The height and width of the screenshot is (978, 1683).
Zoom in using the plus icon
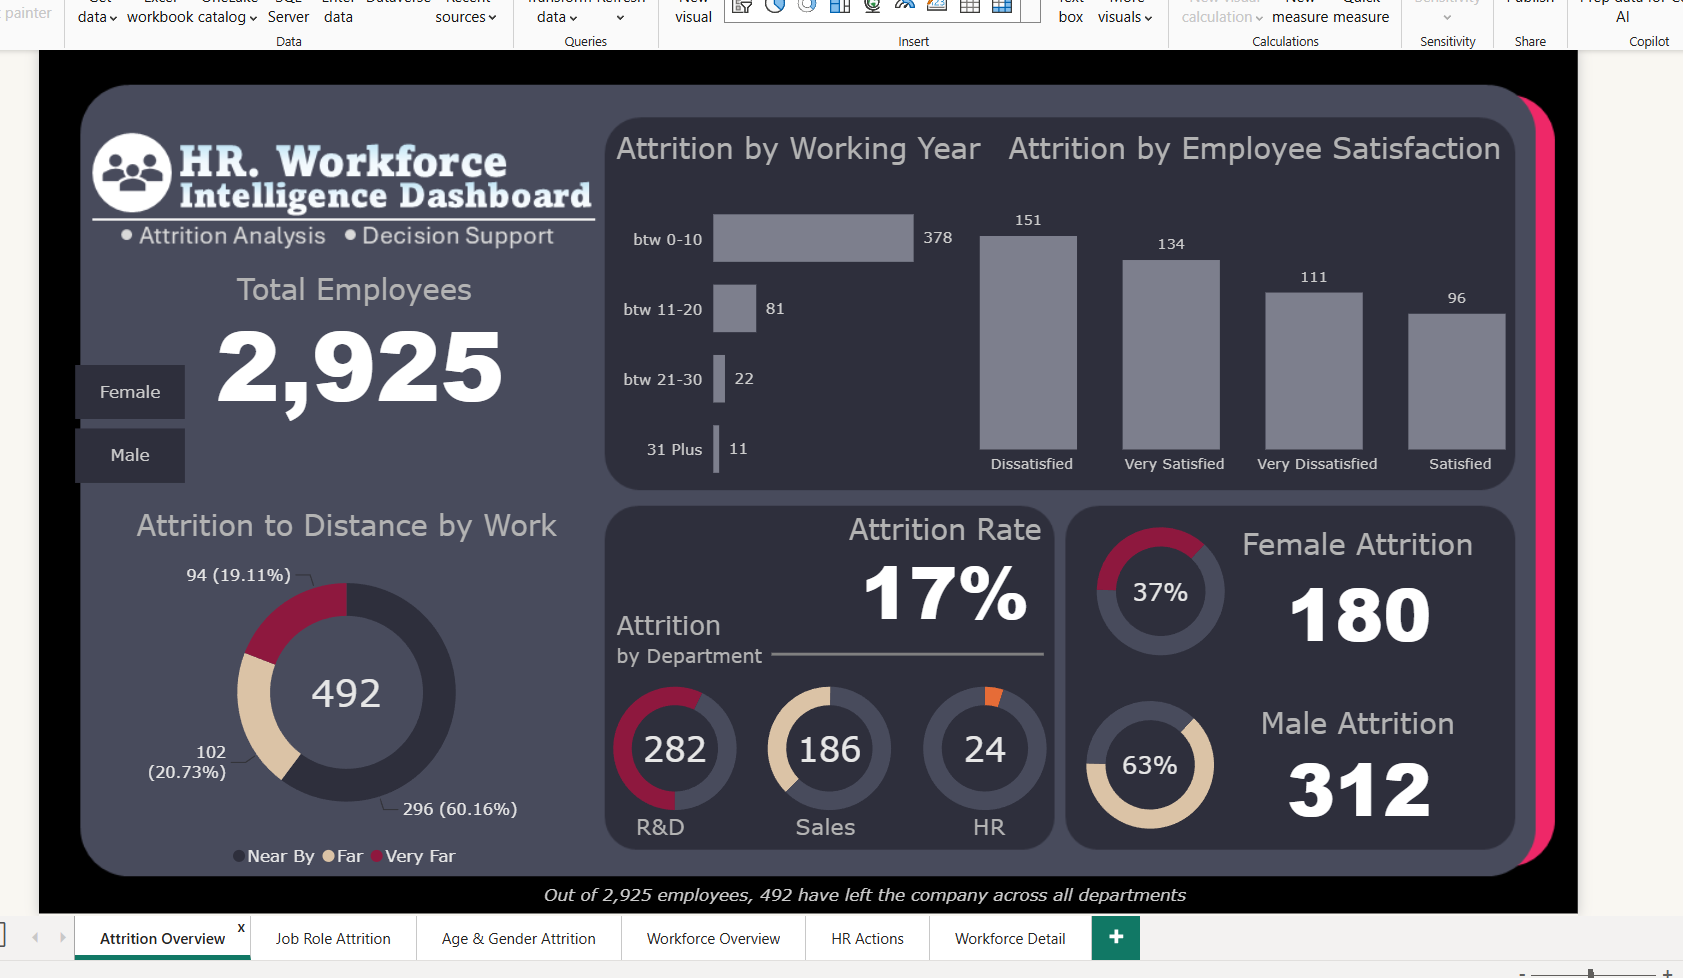pyautogui.click(x=1667, y=973)
